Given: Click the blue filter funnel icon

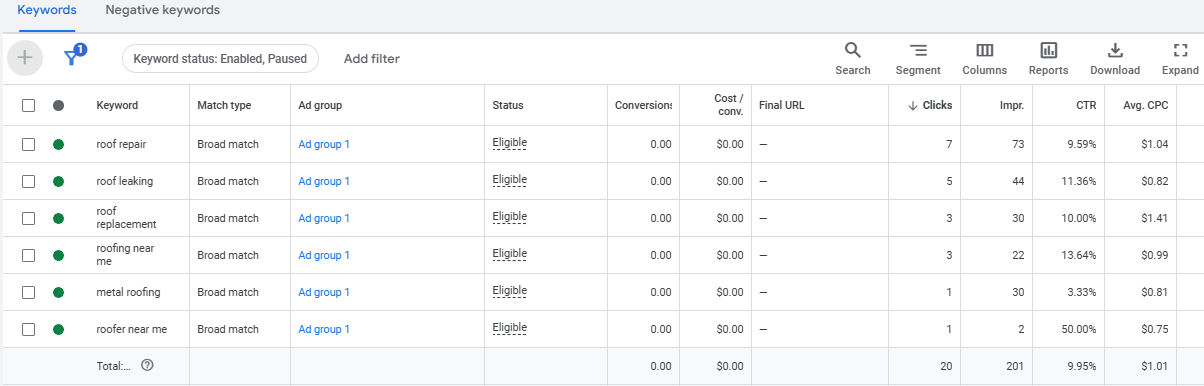Looking at the screenshot, I should pos(72,57).
